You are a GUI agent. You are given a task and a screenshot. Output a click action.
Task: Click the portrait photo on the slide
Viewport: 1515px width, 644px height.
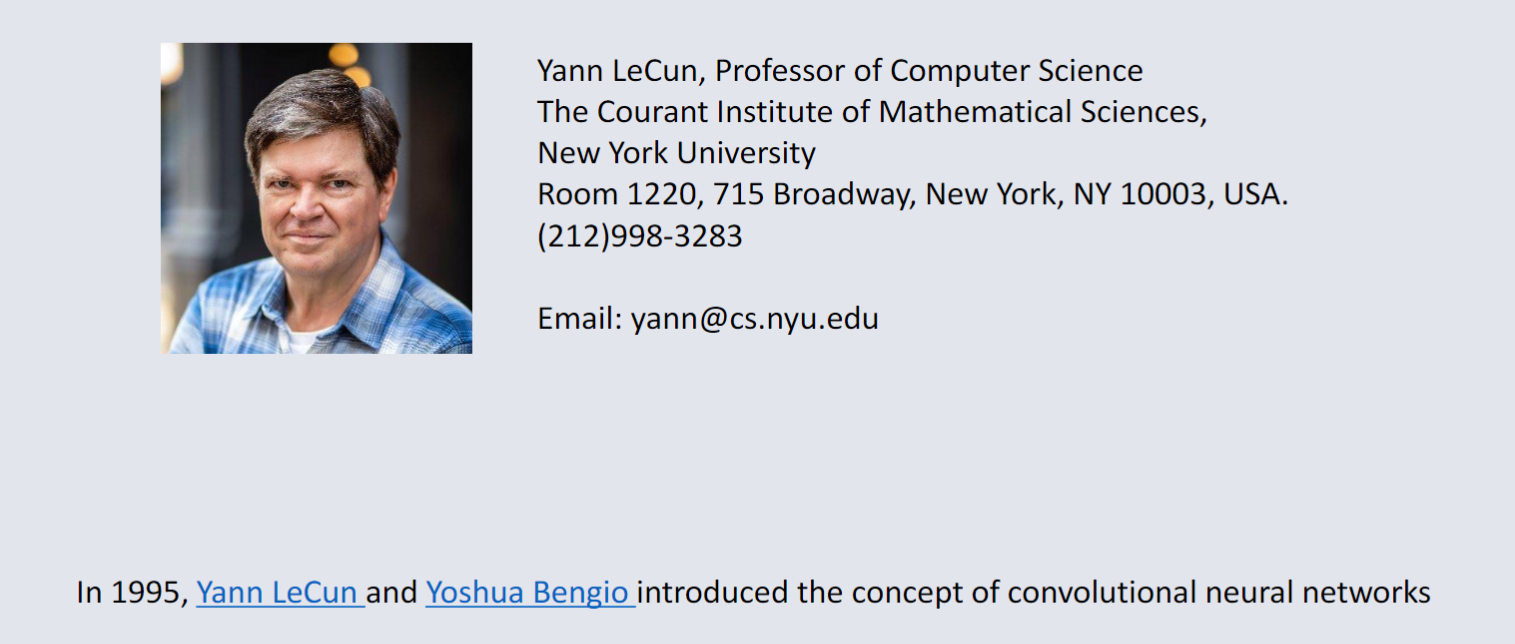pyautogui.click(x=316, y=198)
